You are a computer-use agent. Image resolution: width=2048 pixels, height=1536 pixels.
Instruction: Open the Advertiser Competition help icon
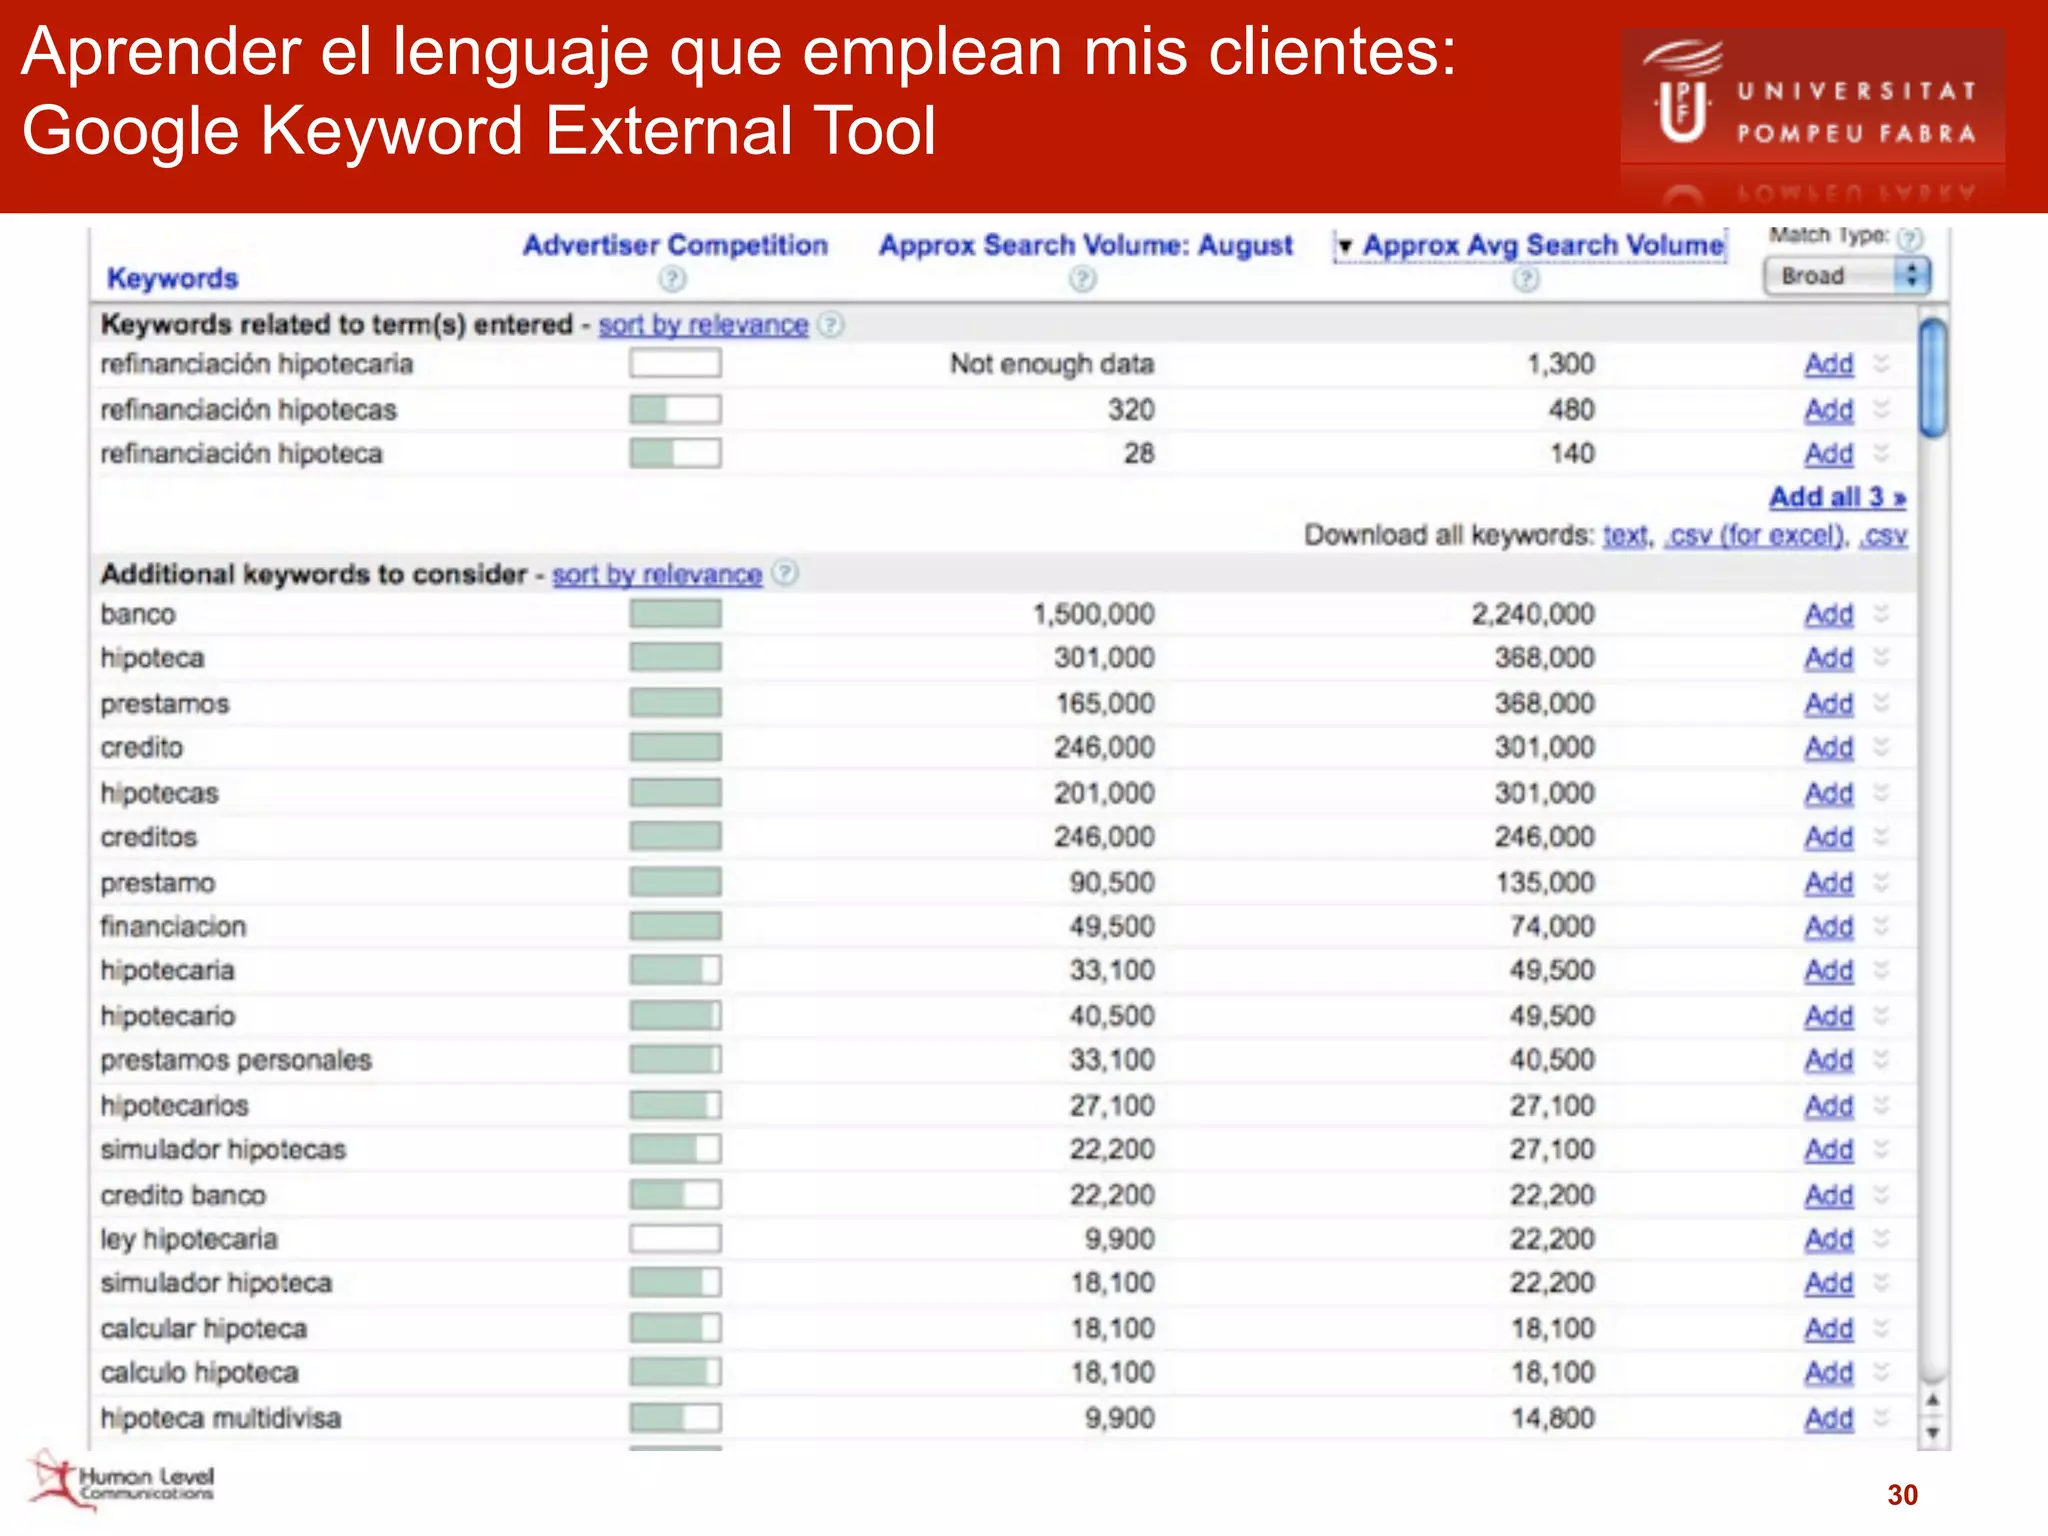(x=673, y=279)
